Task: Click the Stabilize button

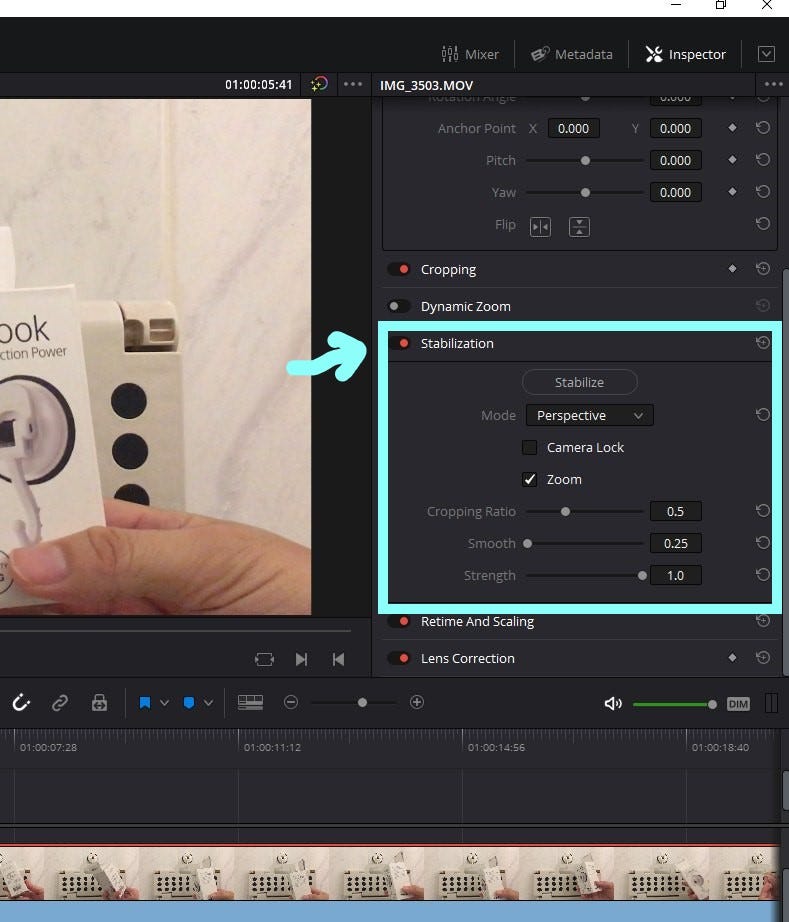Action: point(579,382)
